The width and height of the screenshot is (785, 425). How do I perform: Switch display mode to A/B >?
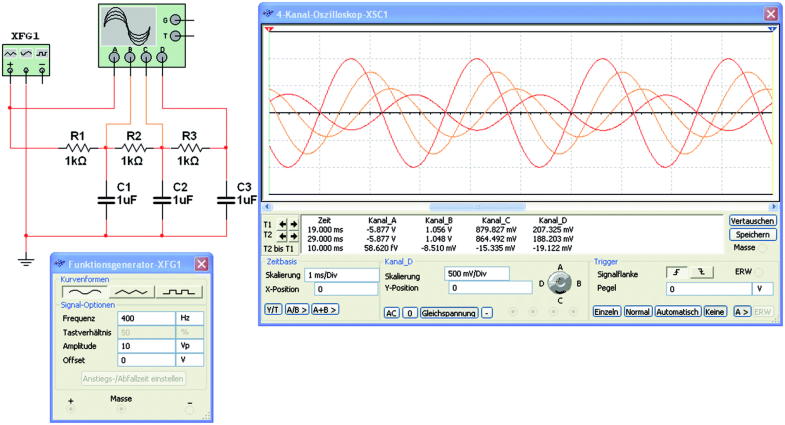pyautogui.click(x=296, y=310)
